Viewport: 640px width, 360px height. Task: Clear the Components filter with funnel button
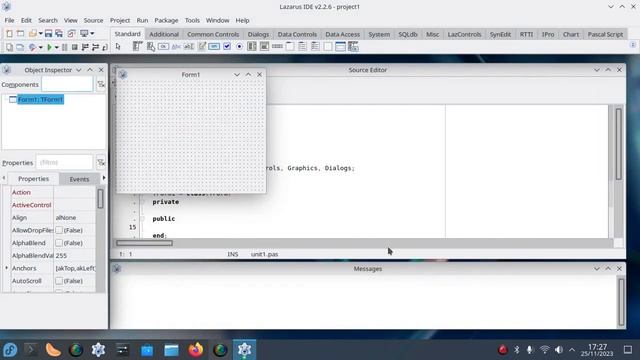tap(101, 84)
